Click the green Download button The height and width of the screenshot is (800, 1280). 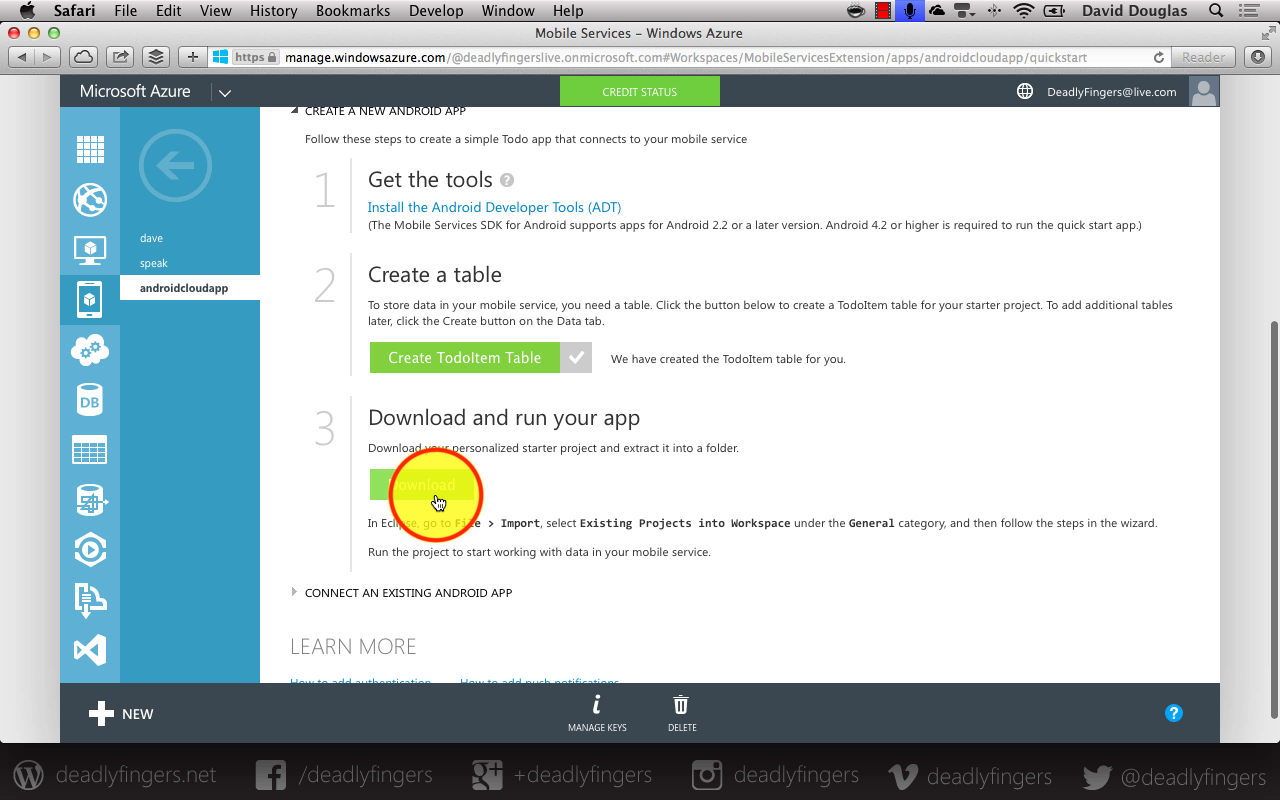pyautogui.click(x=421, y=485)
